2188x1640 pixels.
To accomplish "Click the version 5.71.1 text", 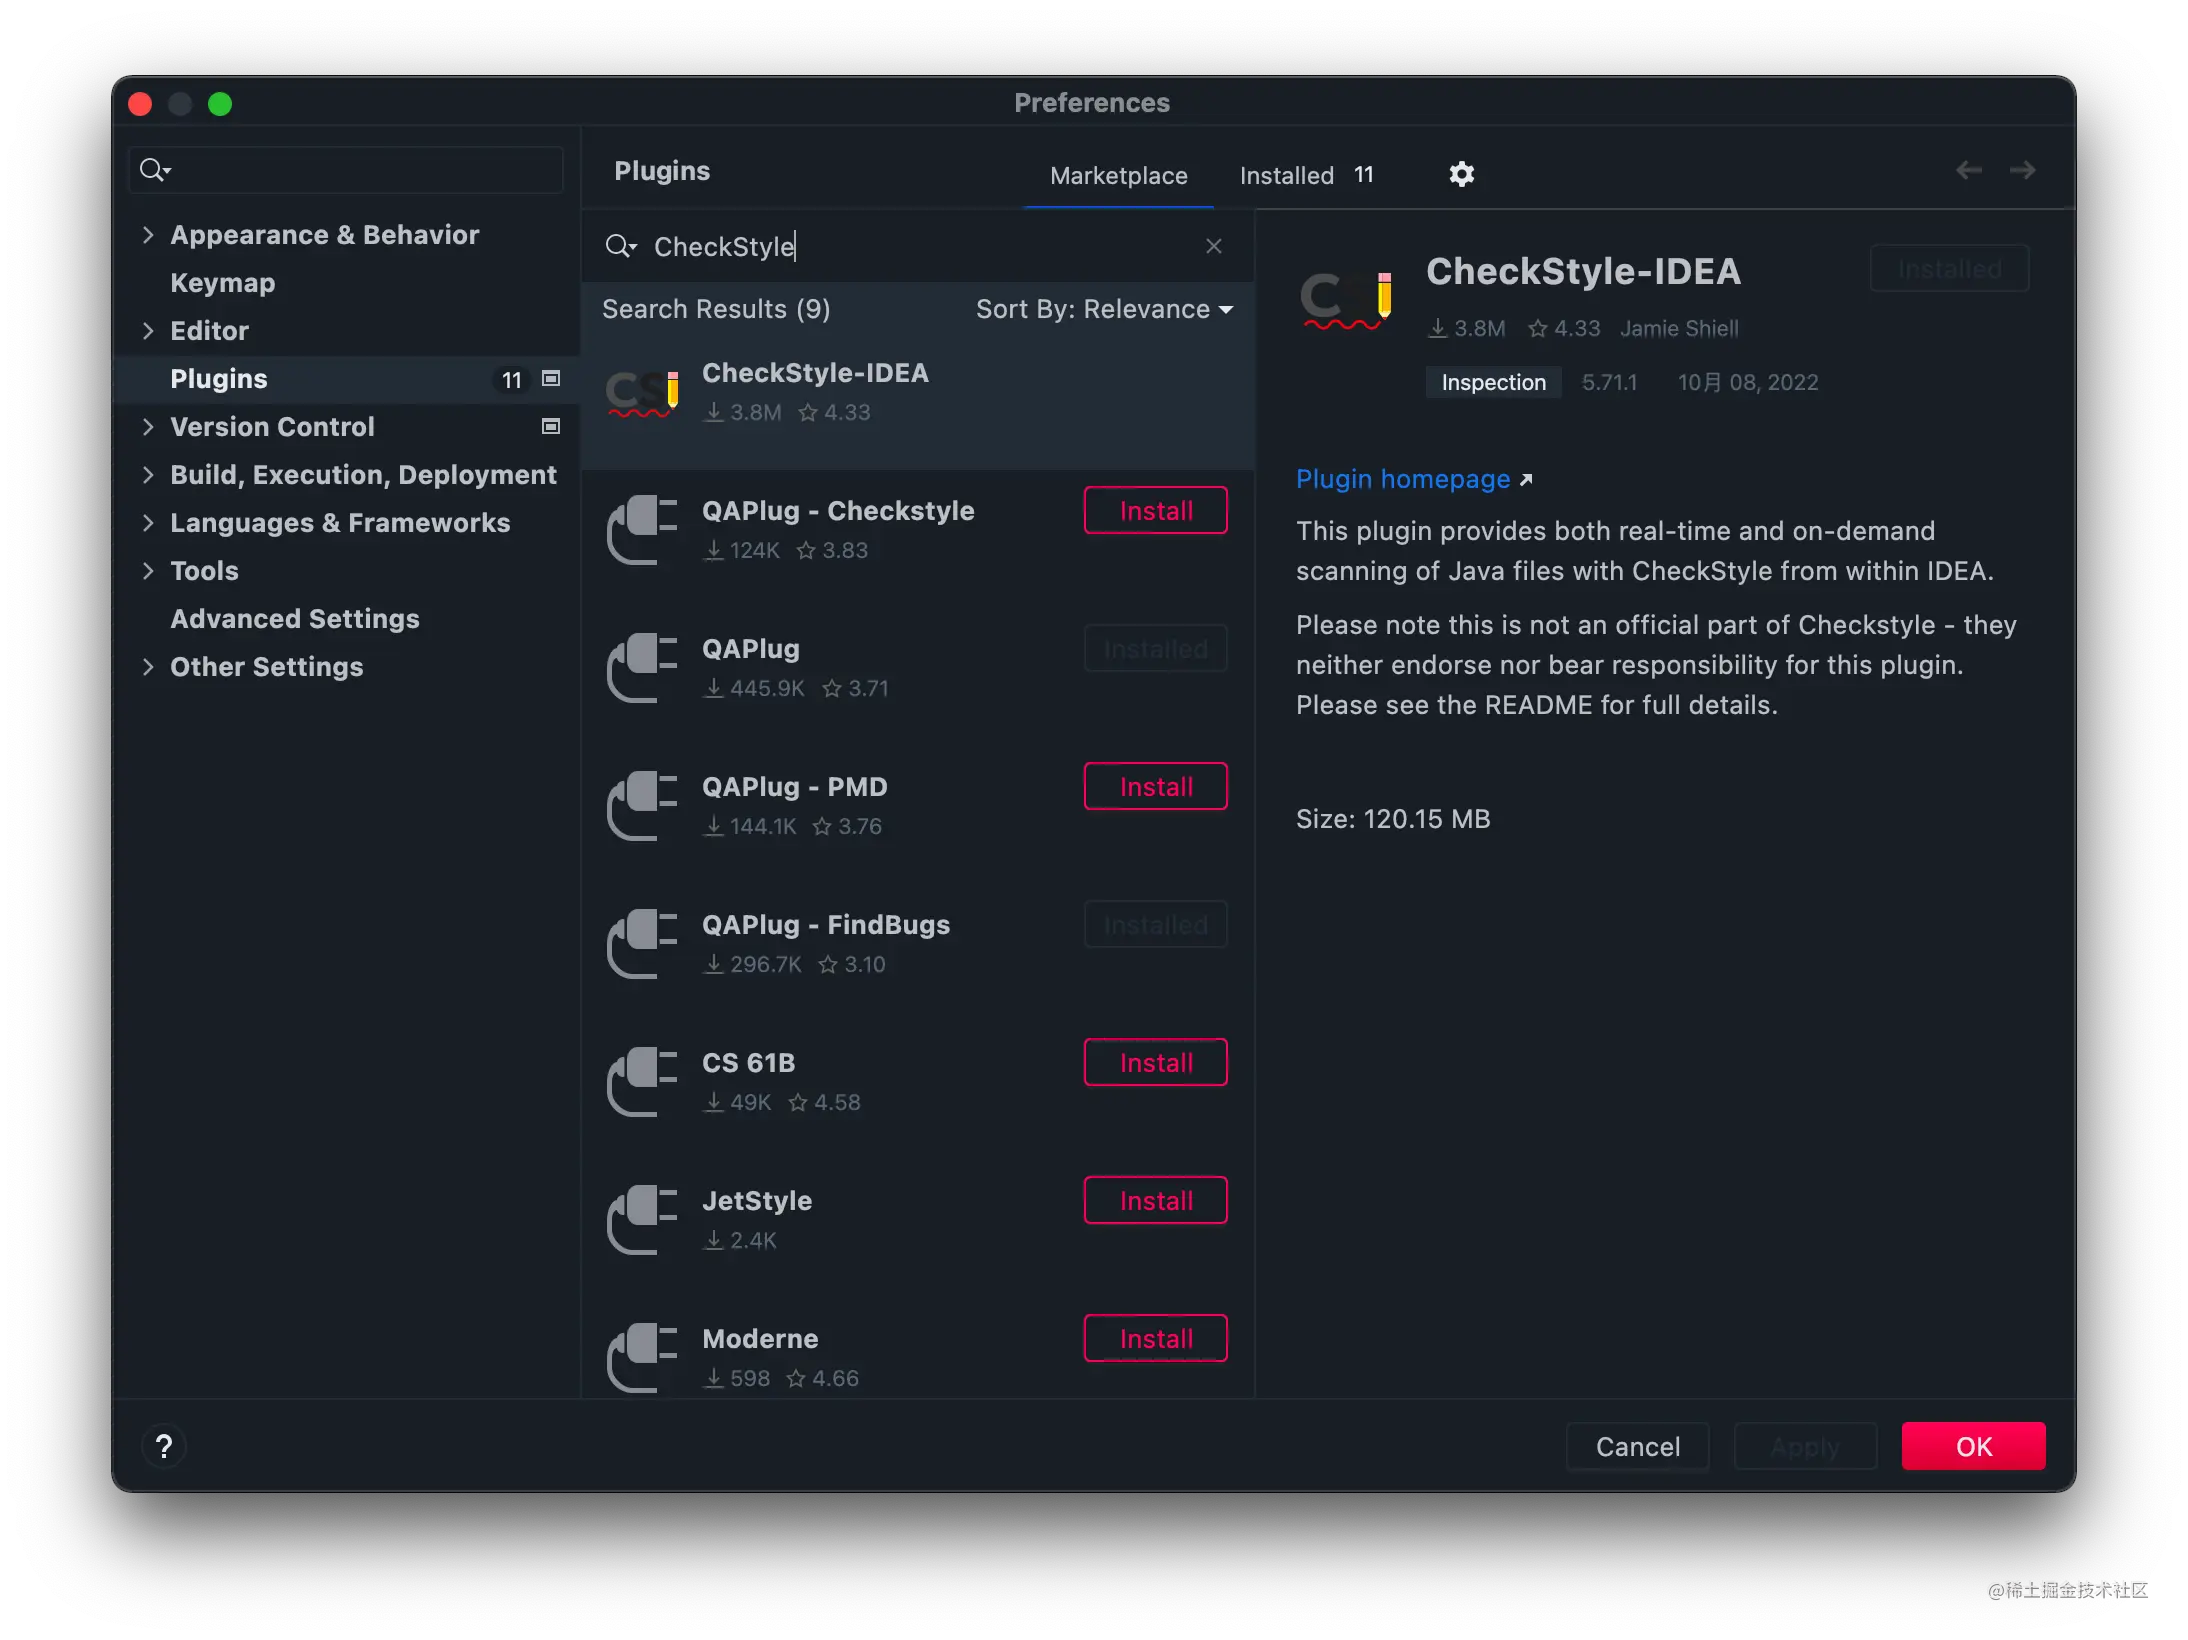I will pos(1609,382).
